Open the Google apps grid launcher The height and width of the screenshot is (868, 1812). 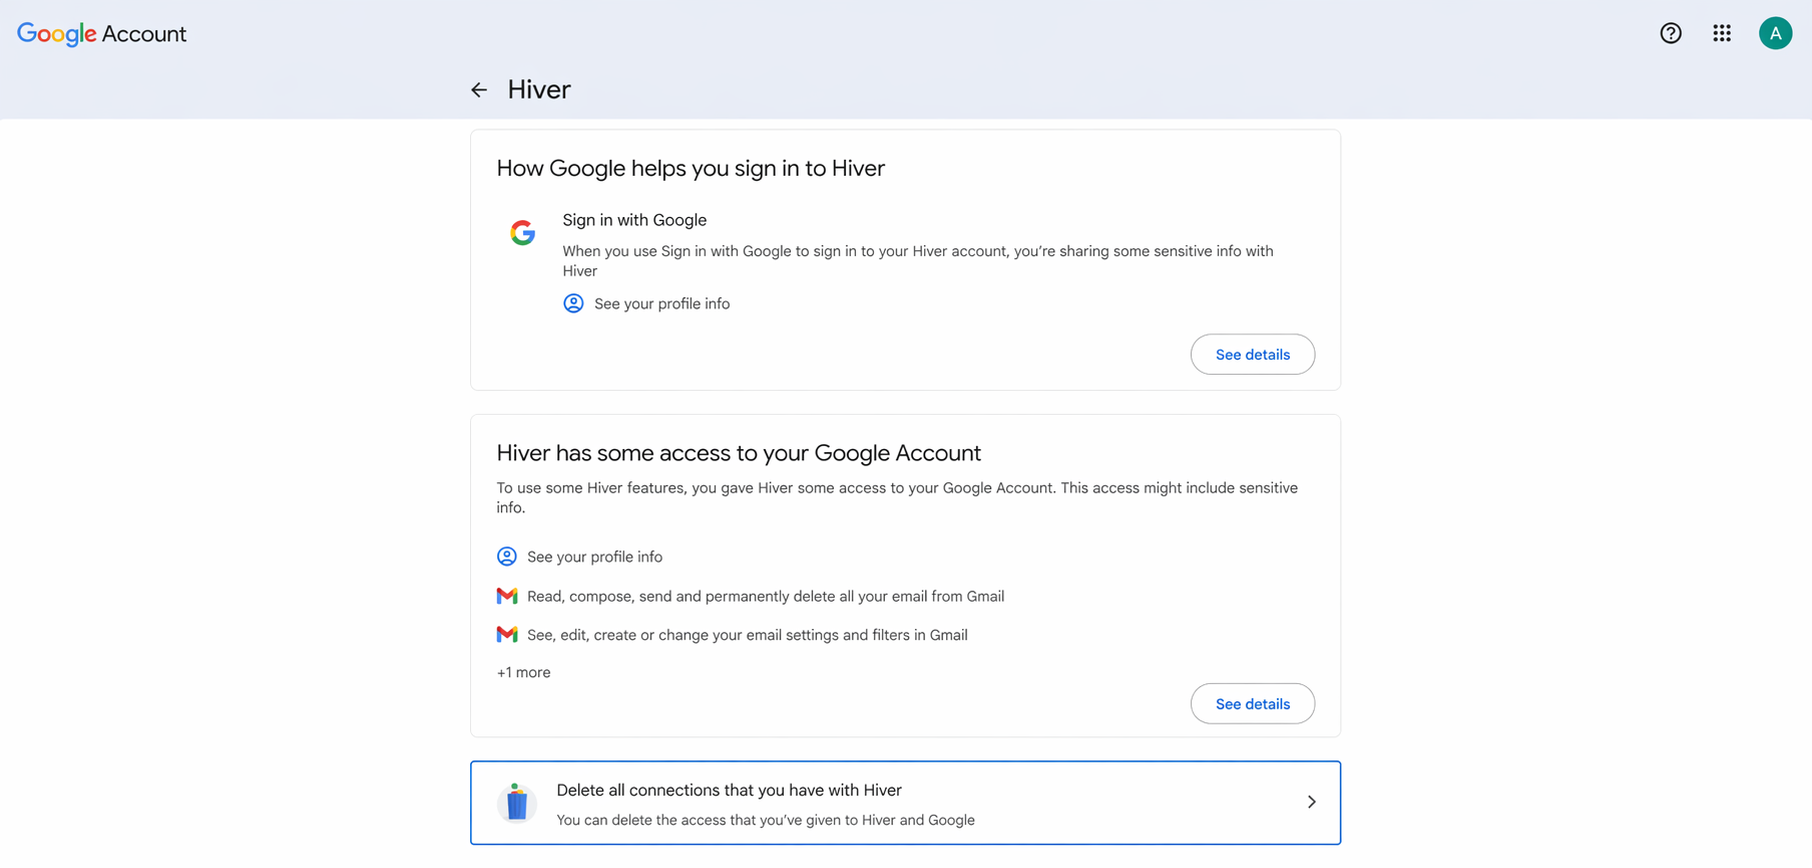point(1721,33)
